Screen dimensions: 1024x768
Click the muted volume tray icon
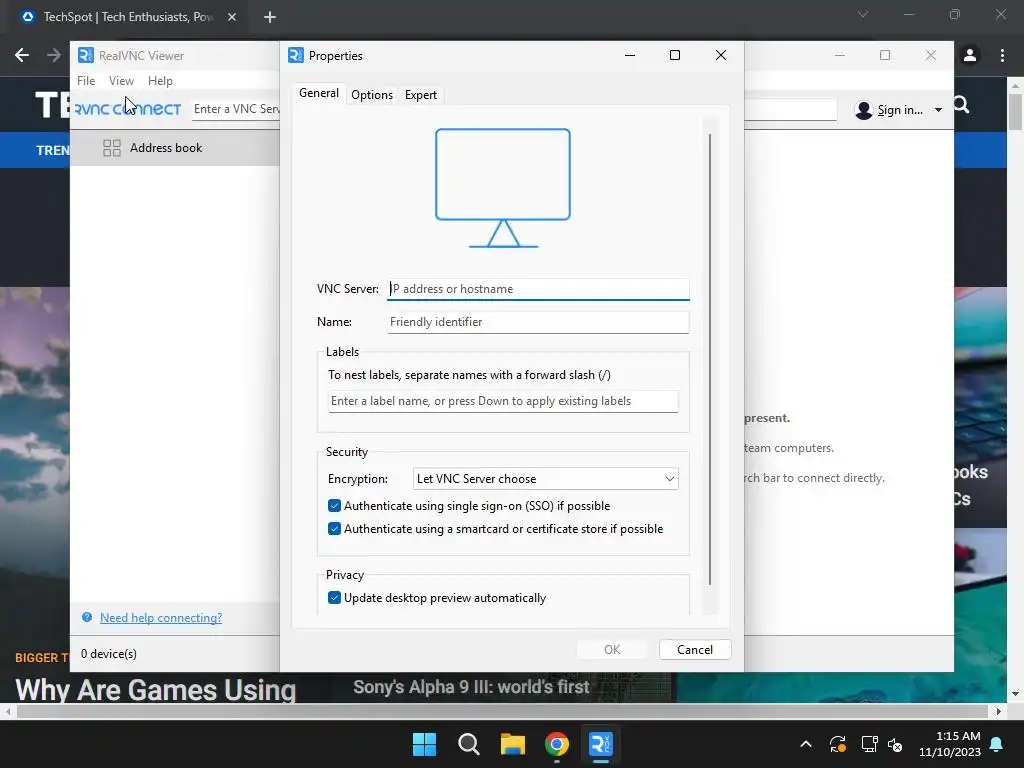click(895, 744)
